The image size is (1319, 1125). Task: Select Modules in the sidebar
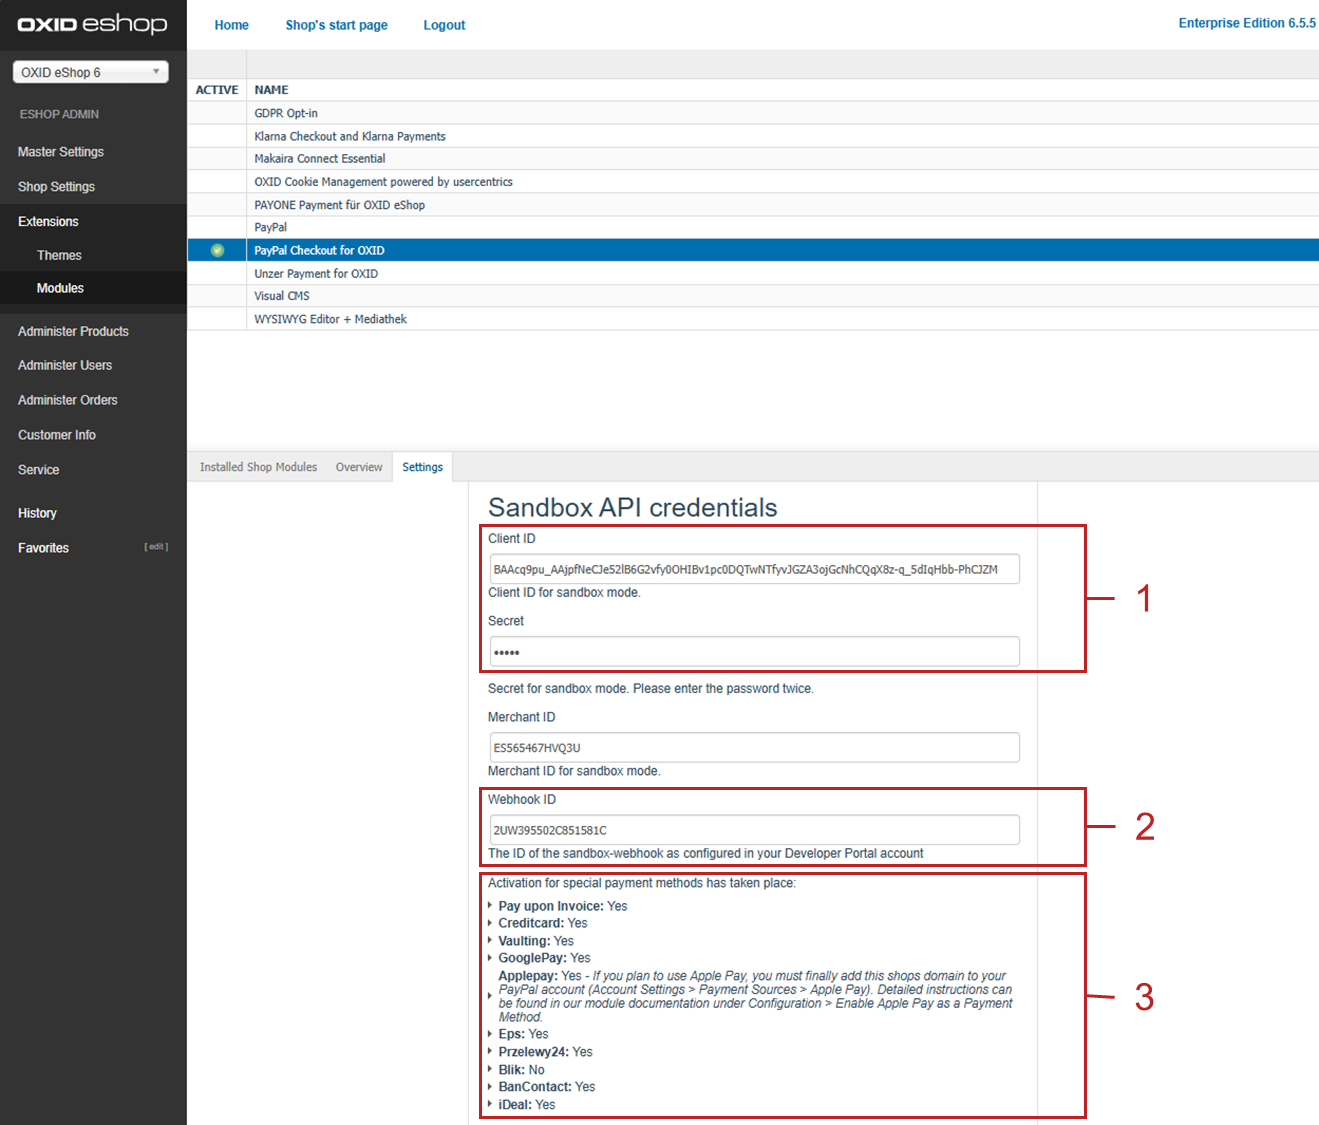pyautogui.click(x=60, y=288)
